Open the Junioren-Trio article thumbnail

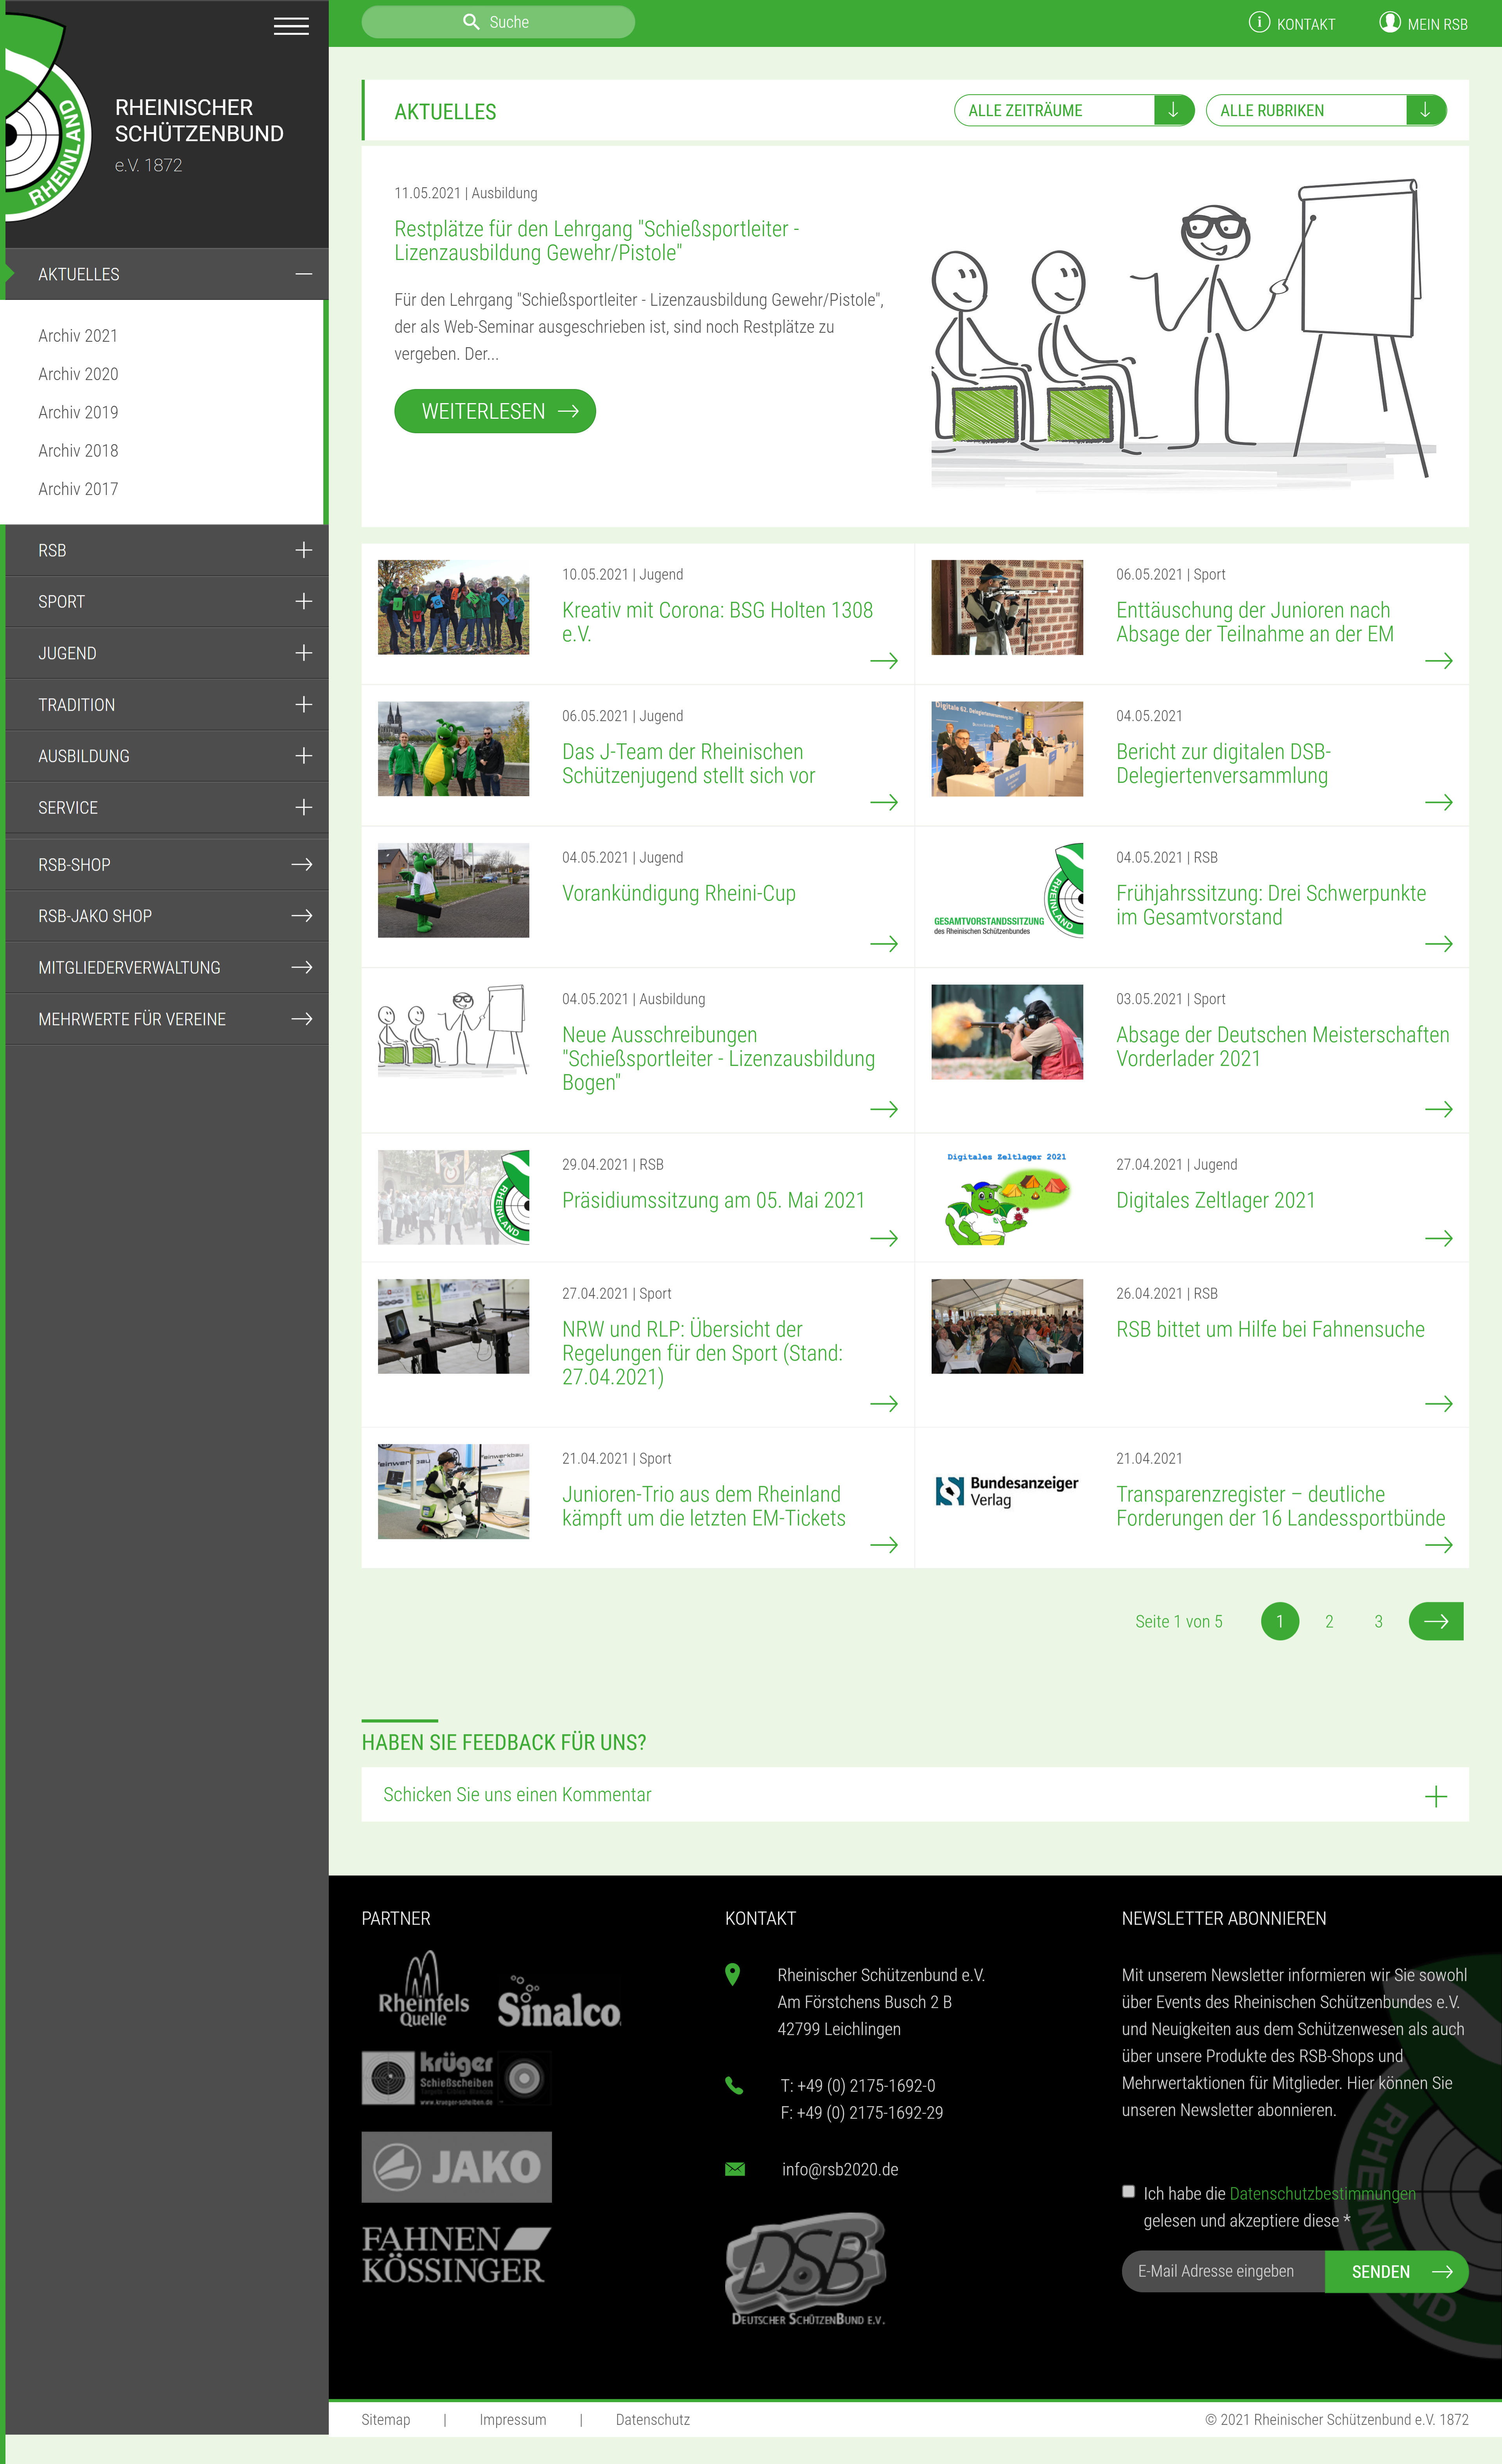453,1491
